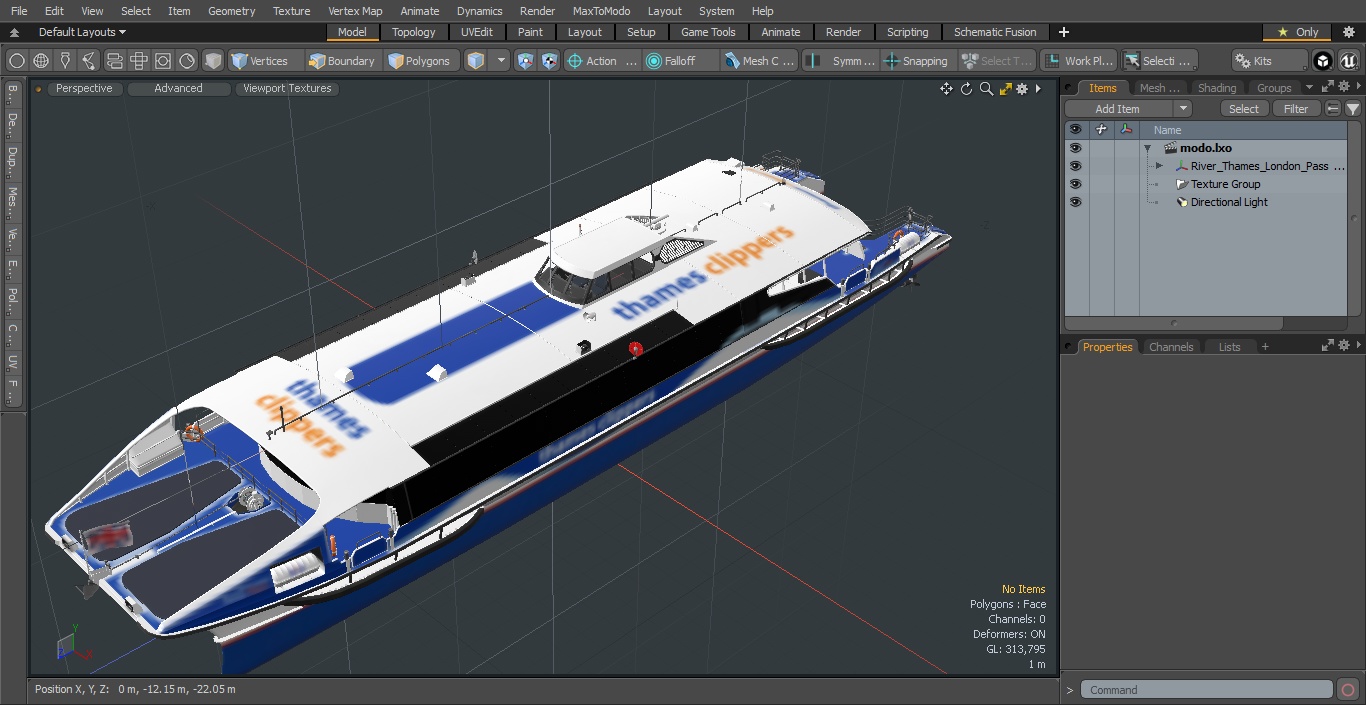Select the pen tool icon in the toolbar
The width and height of the screenshot is (1366, 705).
(65, 61)
